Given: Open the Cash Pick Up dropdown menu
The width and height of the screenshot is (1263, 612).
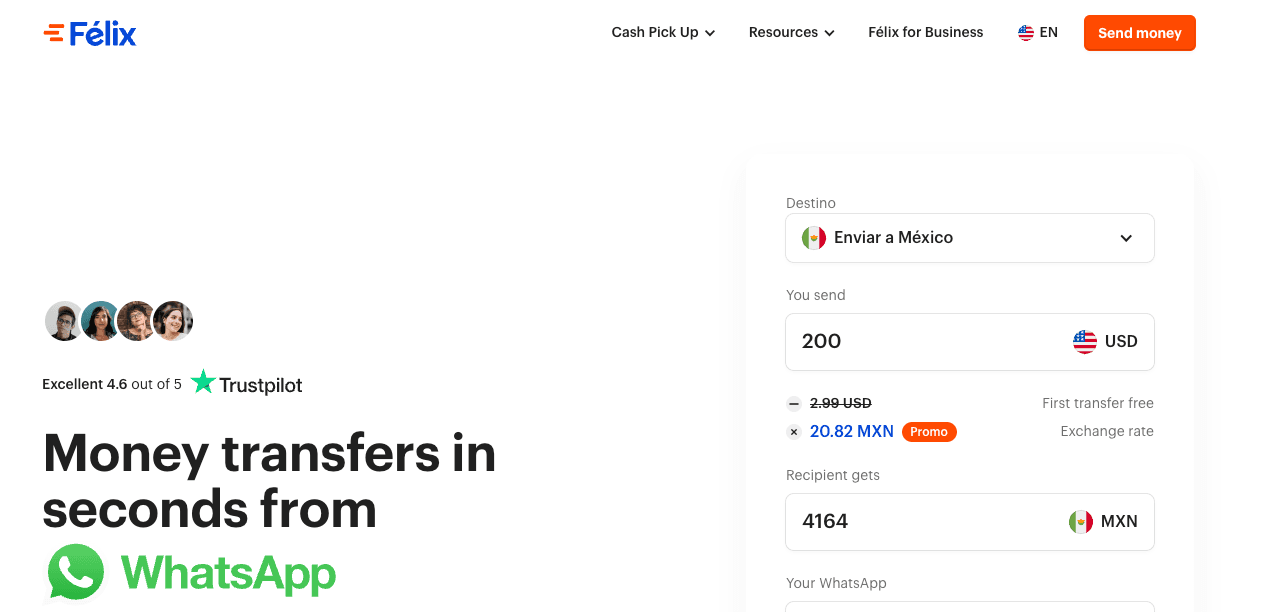Looking at the screenshot, I should pos(663,33).
